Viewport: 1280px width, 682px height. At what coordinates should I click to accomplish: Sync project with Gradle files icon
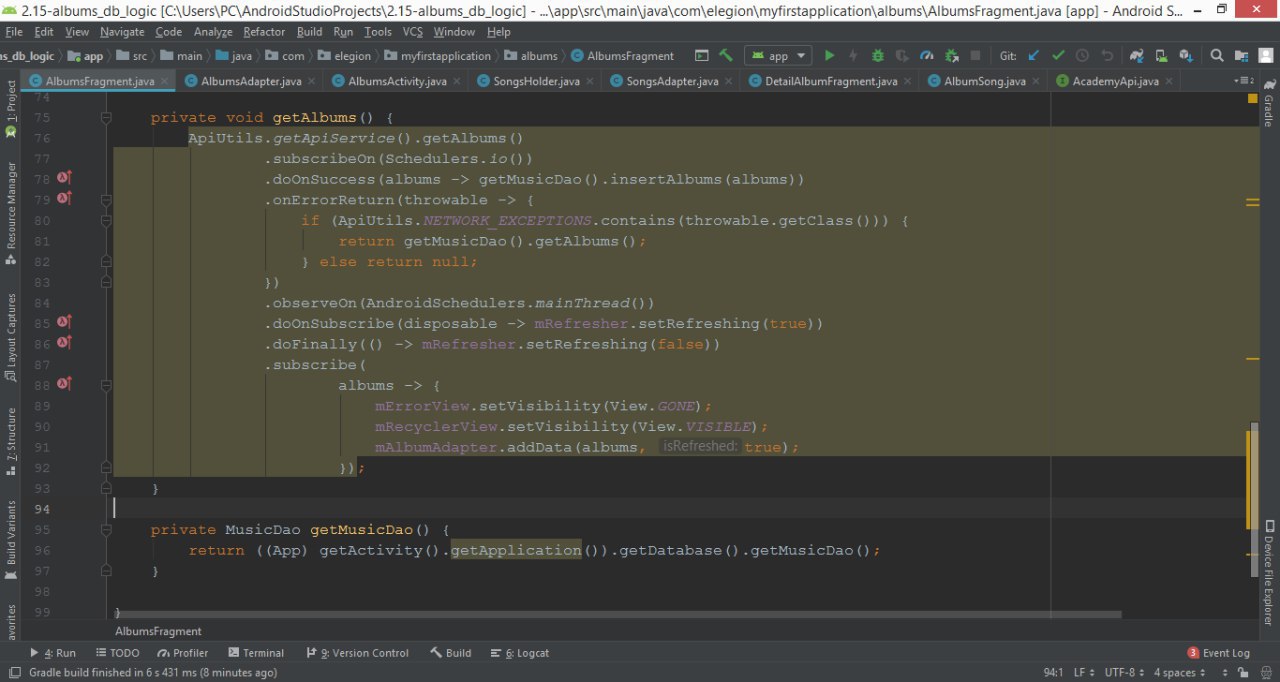pos(1137,56)
